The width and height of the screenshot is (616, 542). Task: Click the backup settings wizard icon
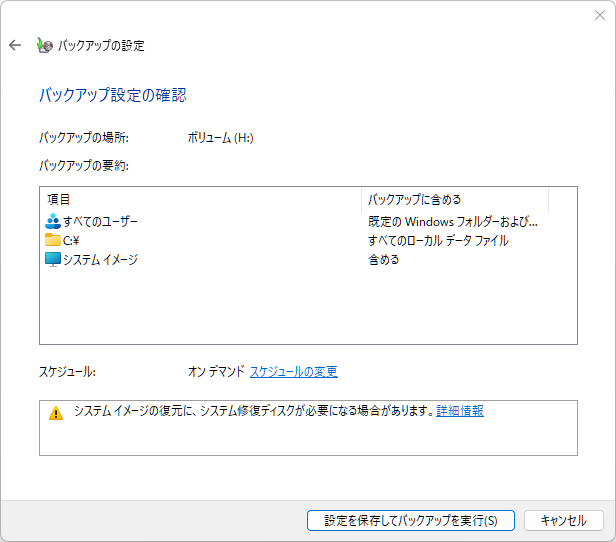tap(44, 45)
